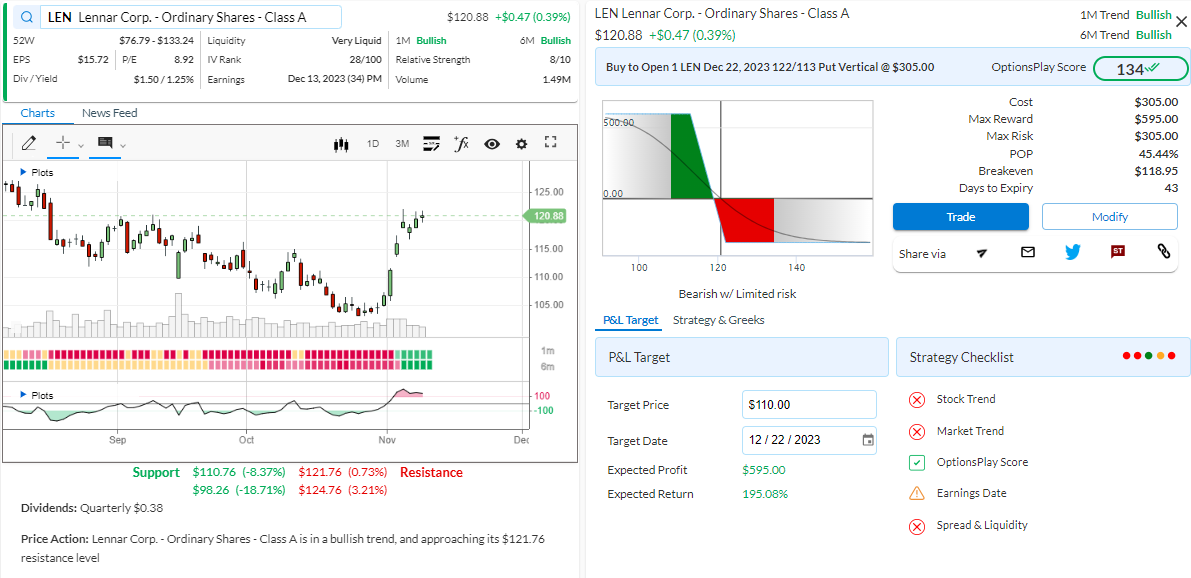Click the Dividends Quarterly $0.38 text

92,508
